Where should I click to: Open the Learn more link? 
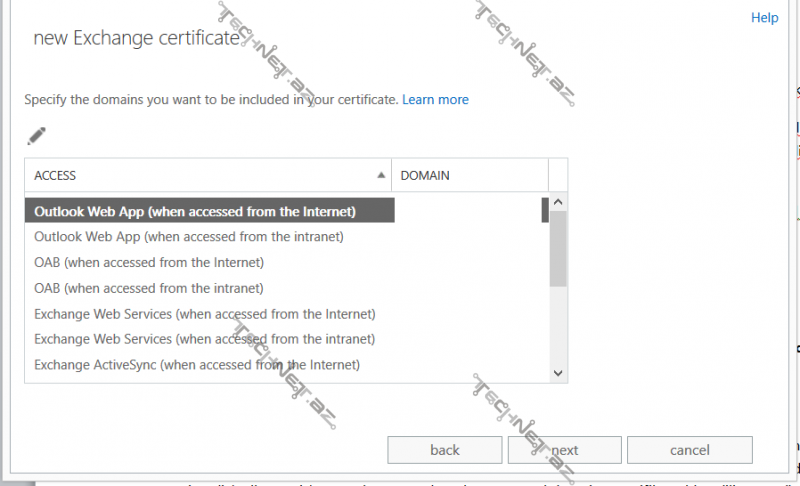[435, 100]
